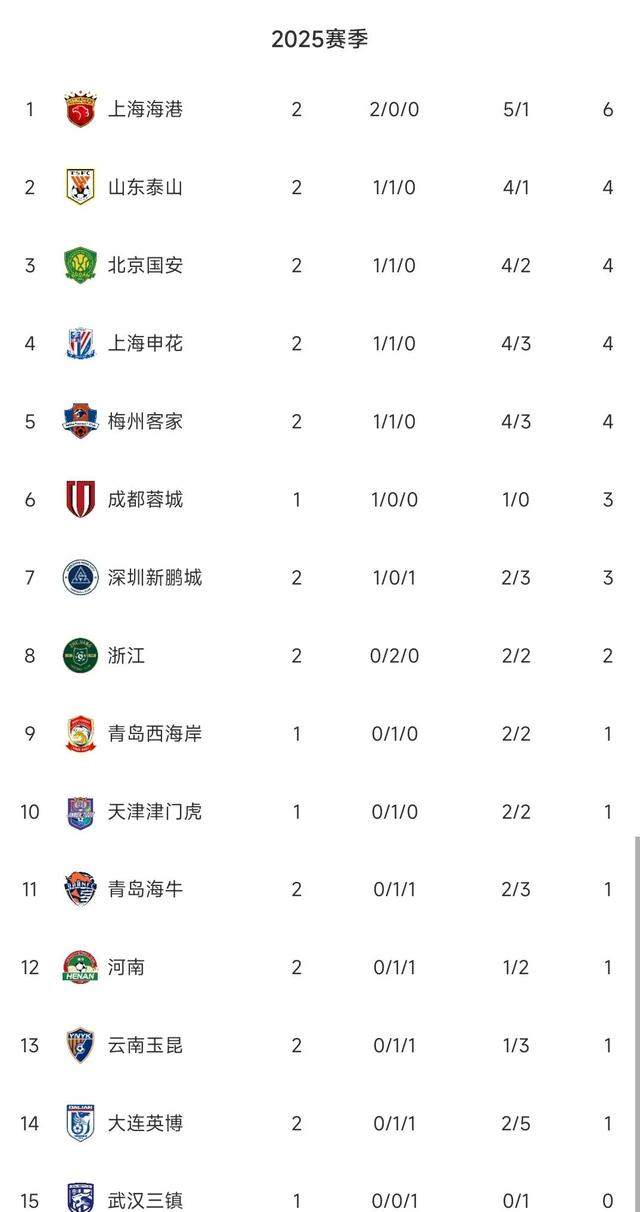Click the Beijing Guoan green shield logo
640x1212 pixels.
click(x=79, y=265)
